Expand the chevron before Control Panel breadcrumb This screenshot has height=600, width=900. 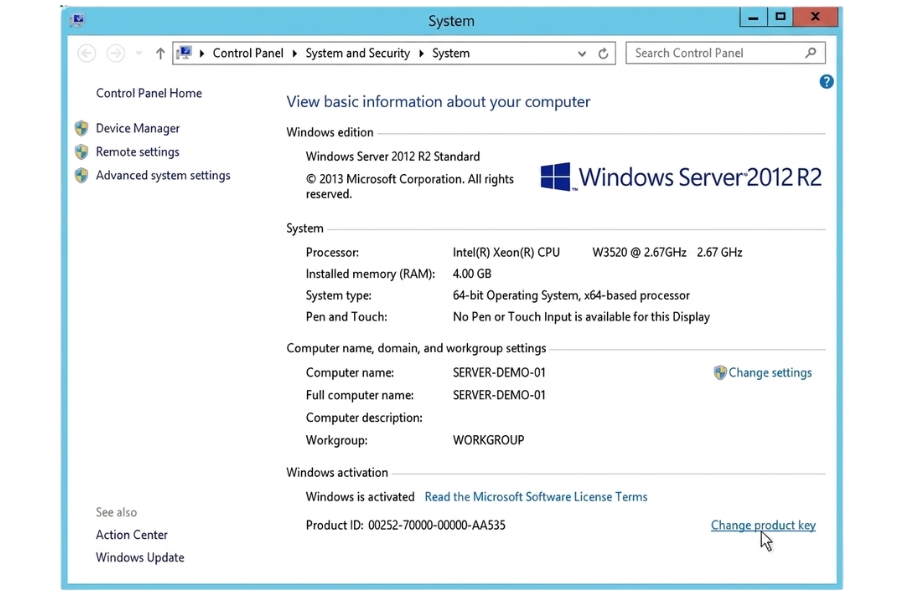click(x=201, y=53)
